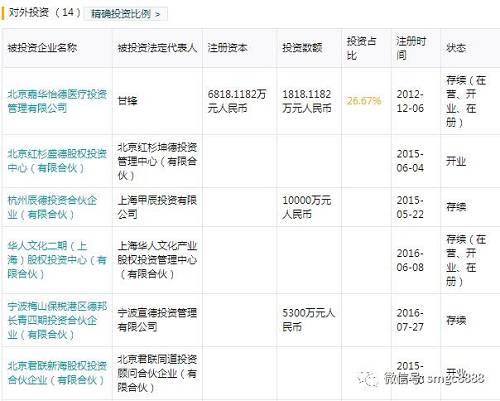500x401 pixels.
Task: Select registration date 2016-06-08
Action: (x=410, y=260)
